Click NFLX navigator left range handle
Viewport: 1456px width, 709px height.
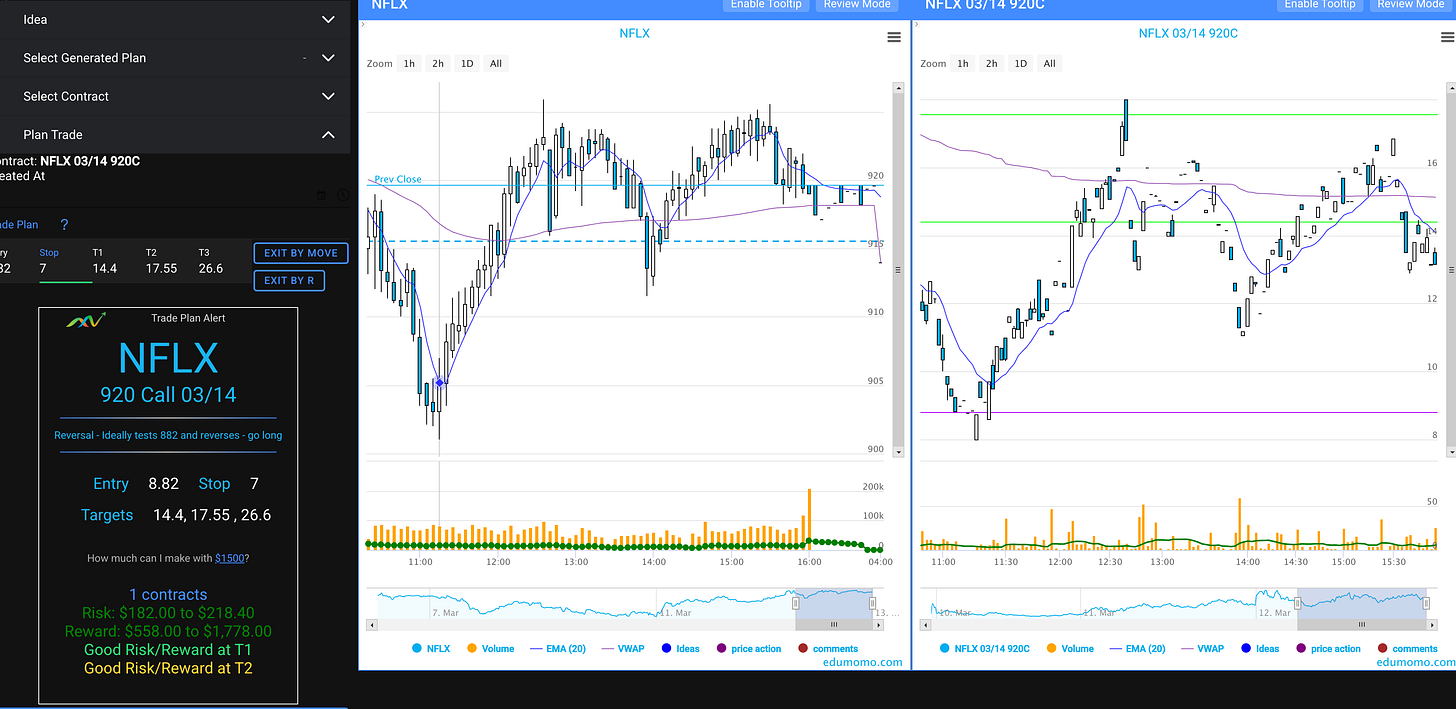[x=796, y=603]
